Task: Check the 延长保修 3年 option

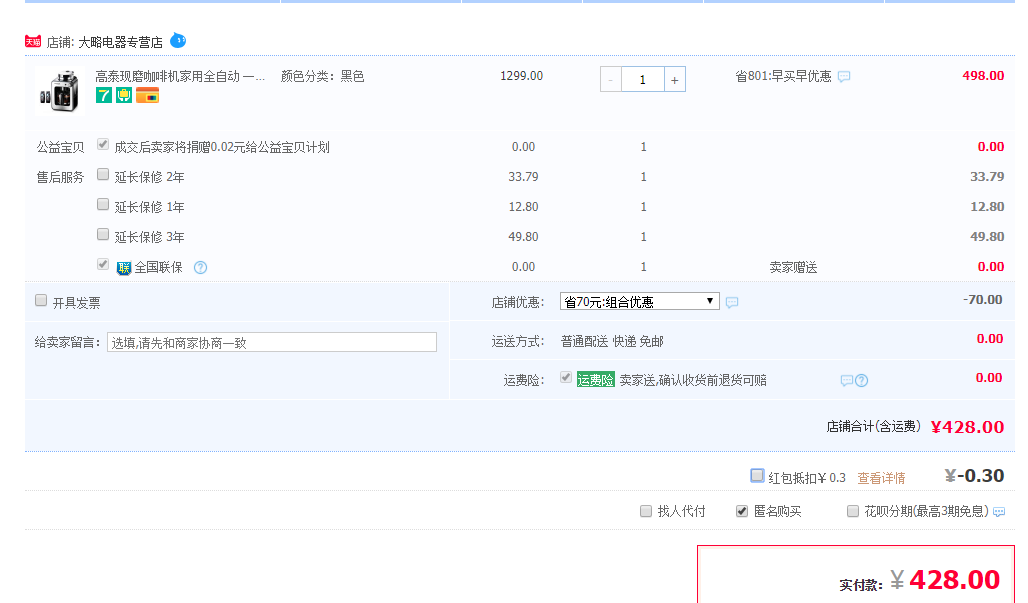Action: [103, 235]
